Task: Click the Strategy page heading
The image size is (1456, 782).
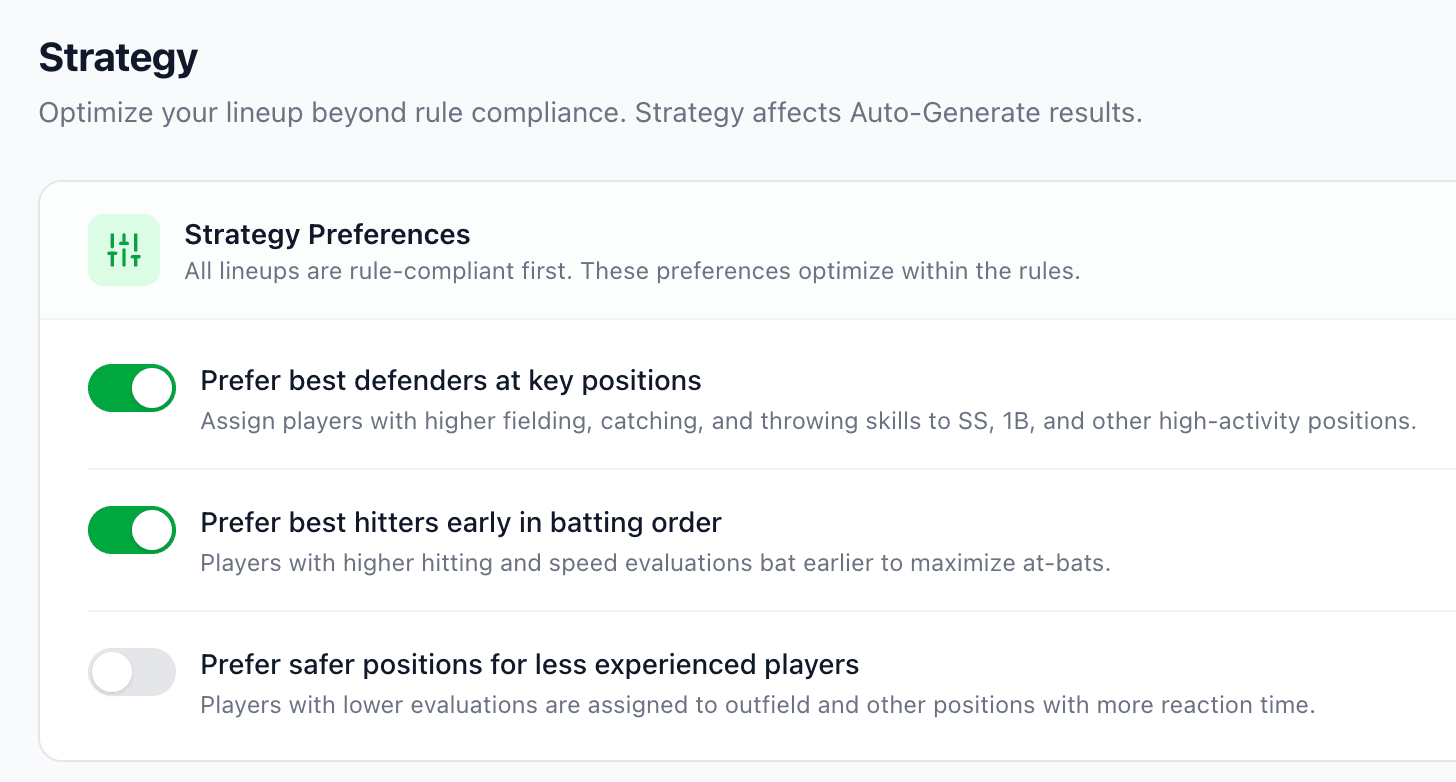Action: pos(117,57)
